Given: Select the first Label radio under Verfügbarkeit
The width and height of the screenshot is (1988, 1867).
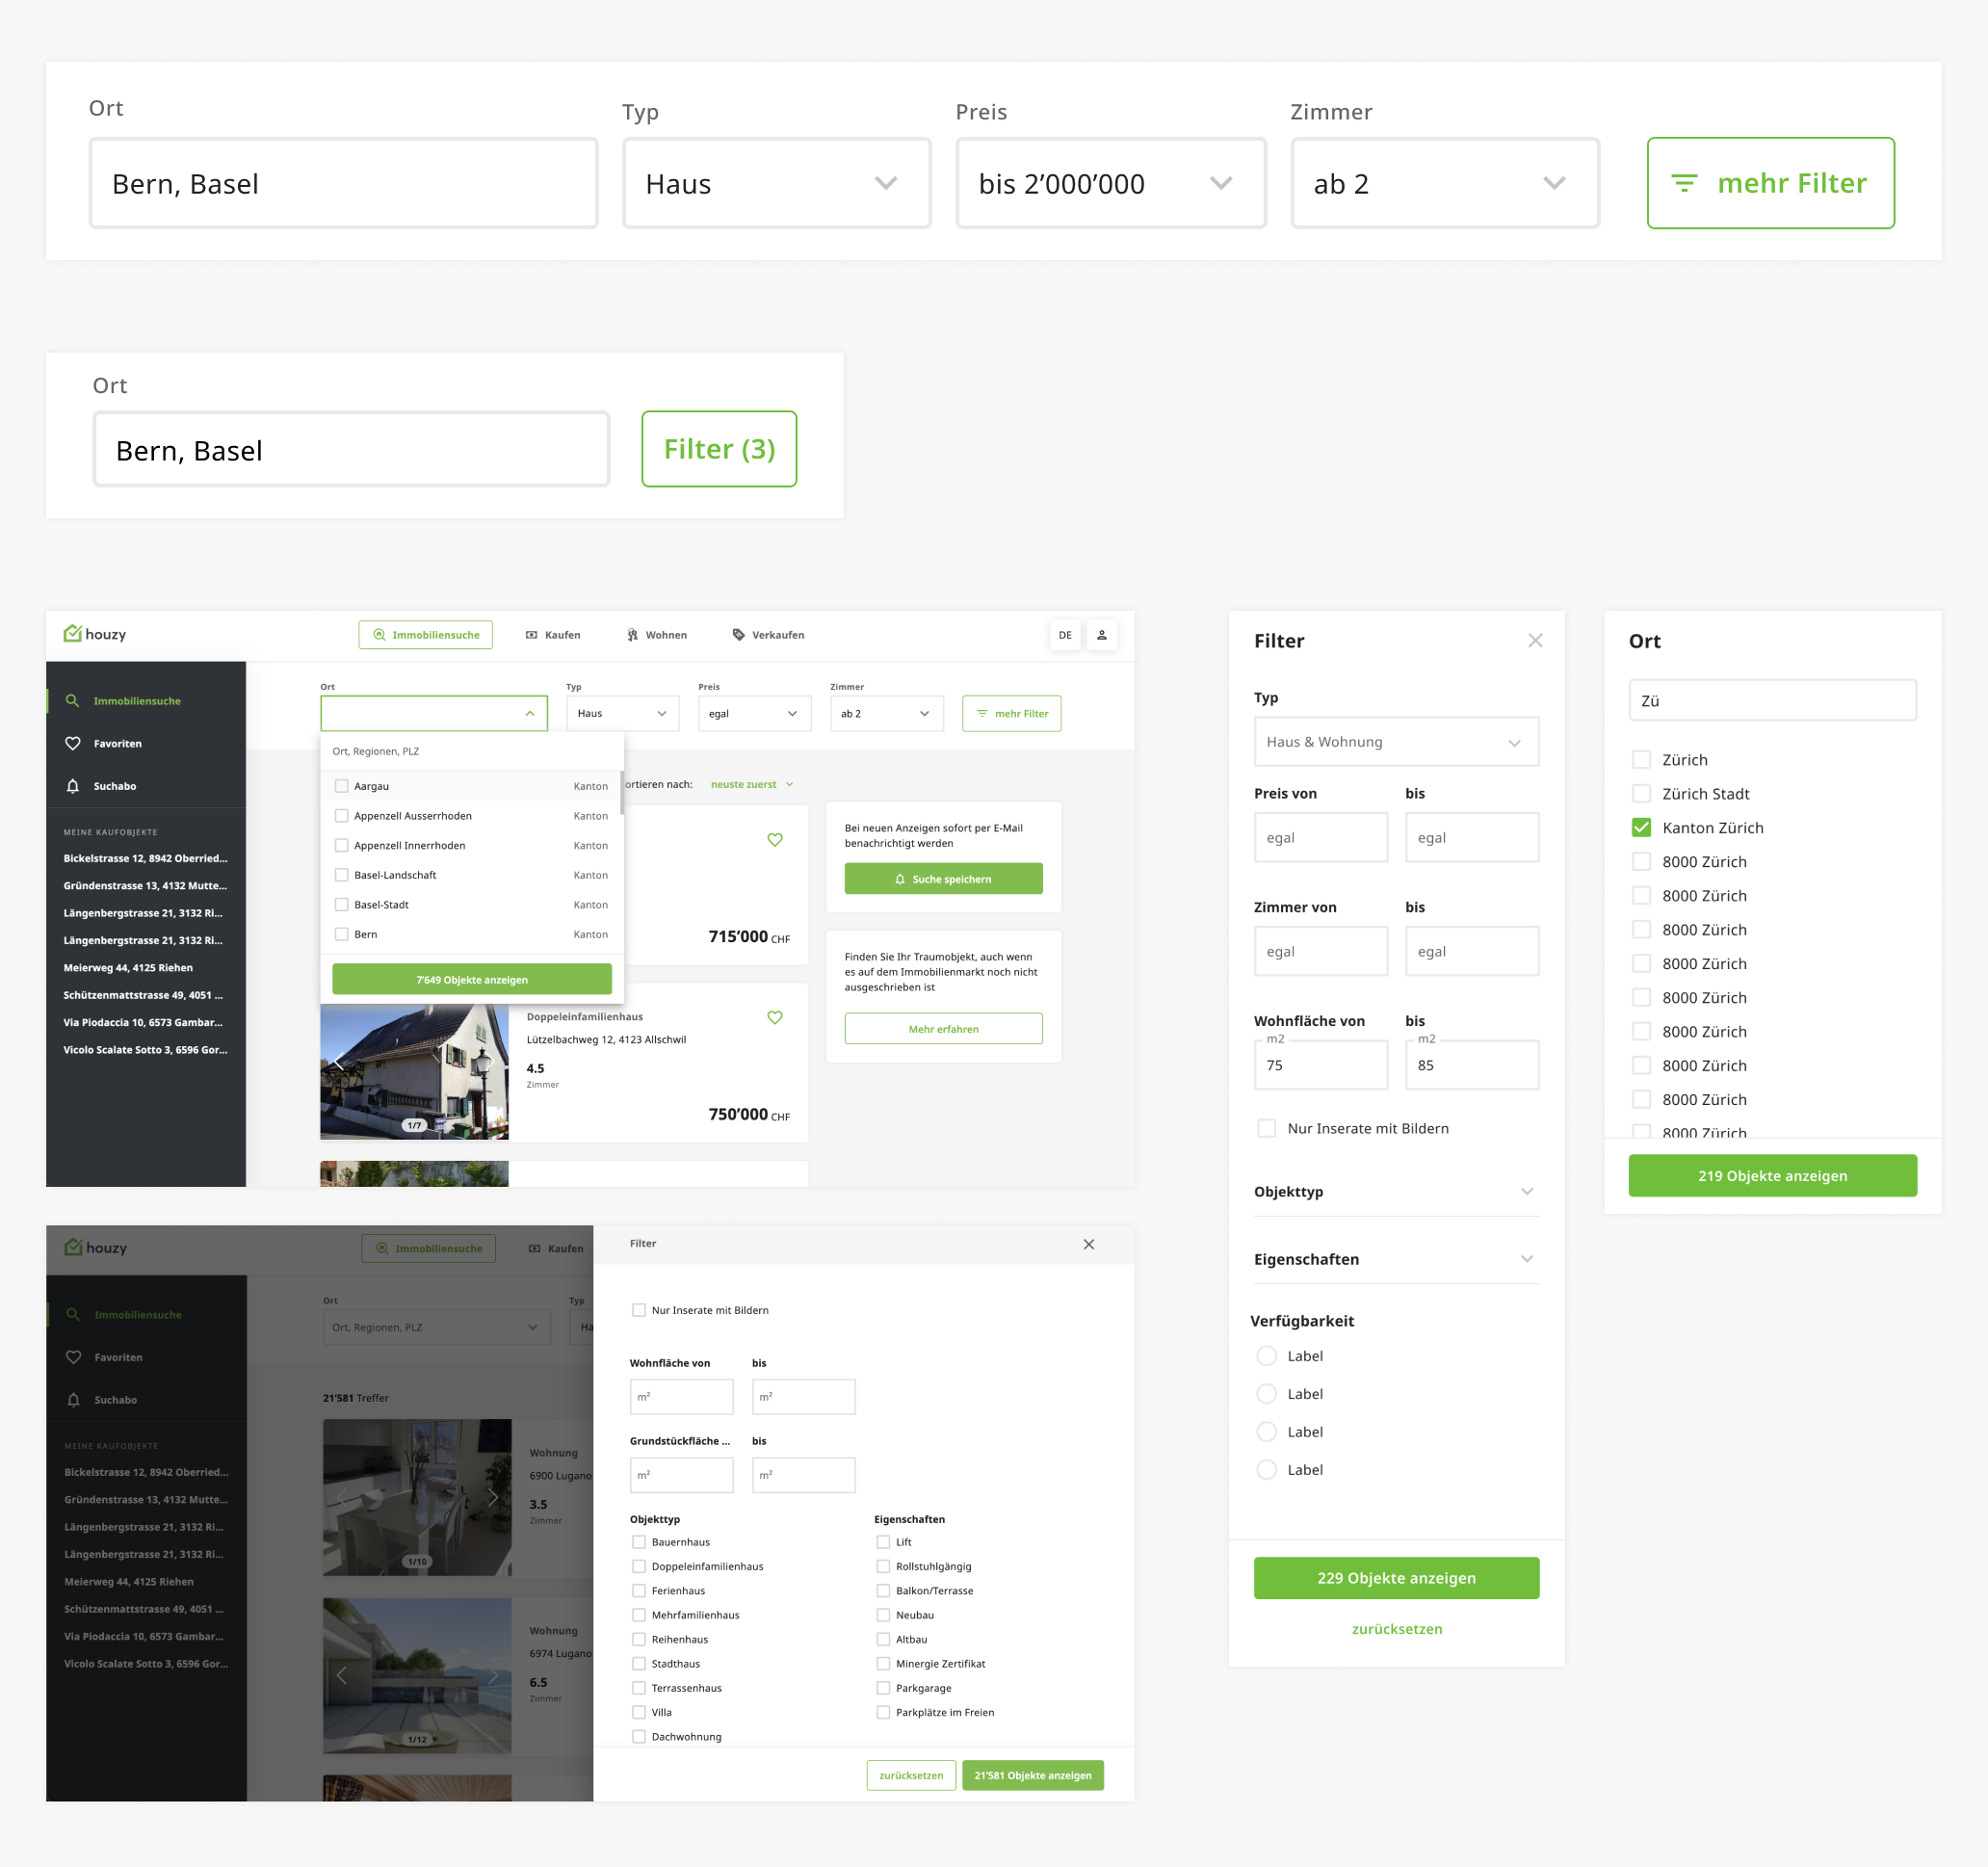Looking at the screenshot, I should point(1266,1356).
